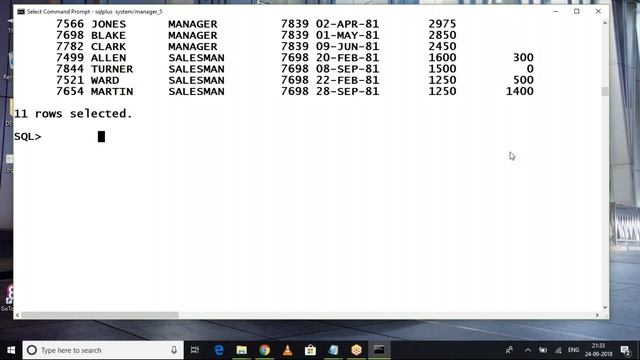Click employee number 7566

coord(70,24)
